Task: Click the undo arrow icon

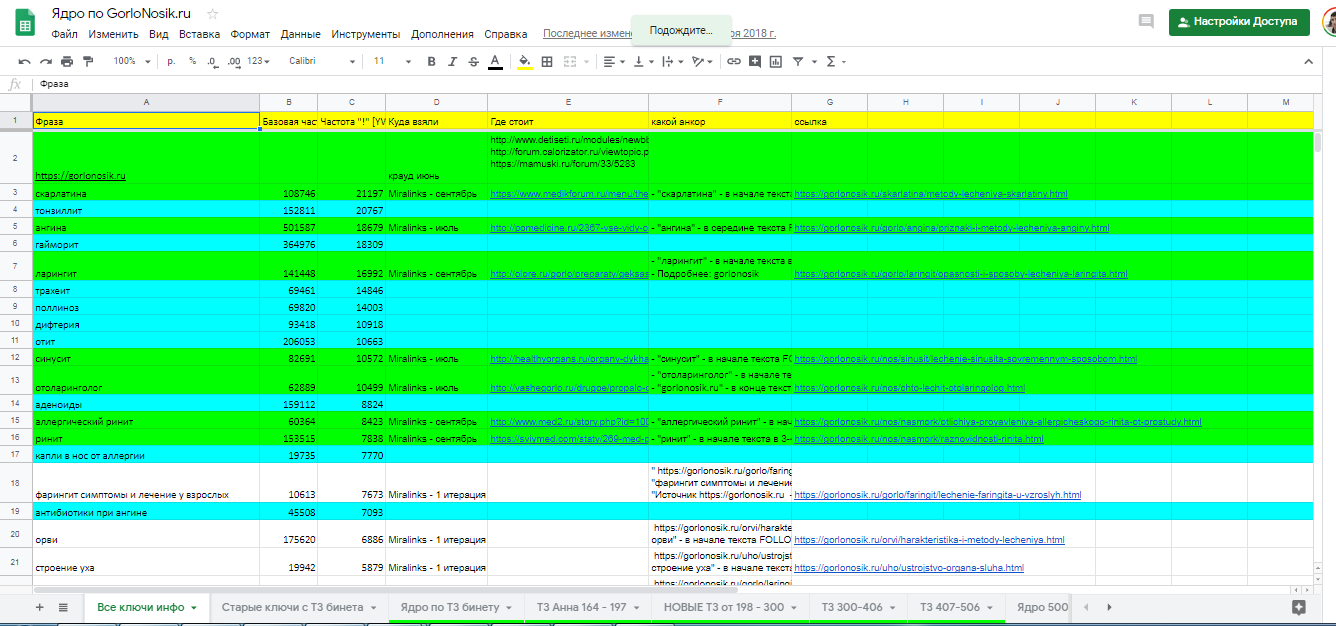Action: click(x=24, y=62)
